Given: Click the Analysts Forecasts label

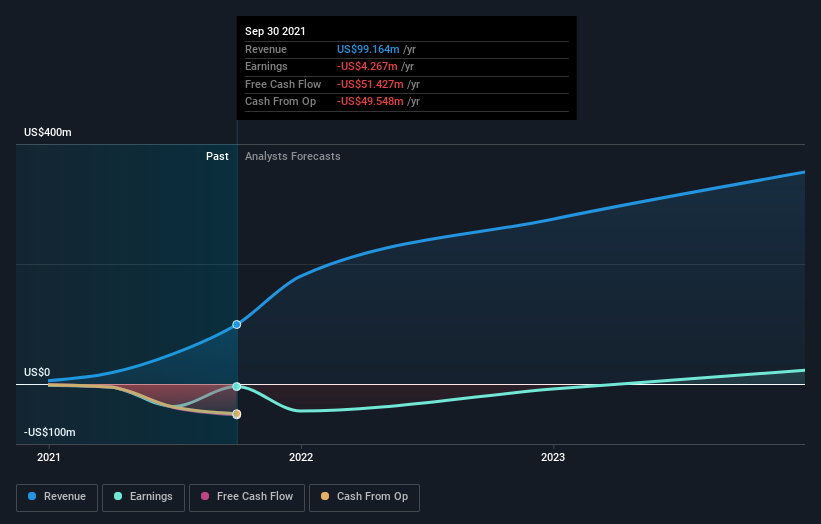Looking at the screenshot, I should [x=293, y=157].
